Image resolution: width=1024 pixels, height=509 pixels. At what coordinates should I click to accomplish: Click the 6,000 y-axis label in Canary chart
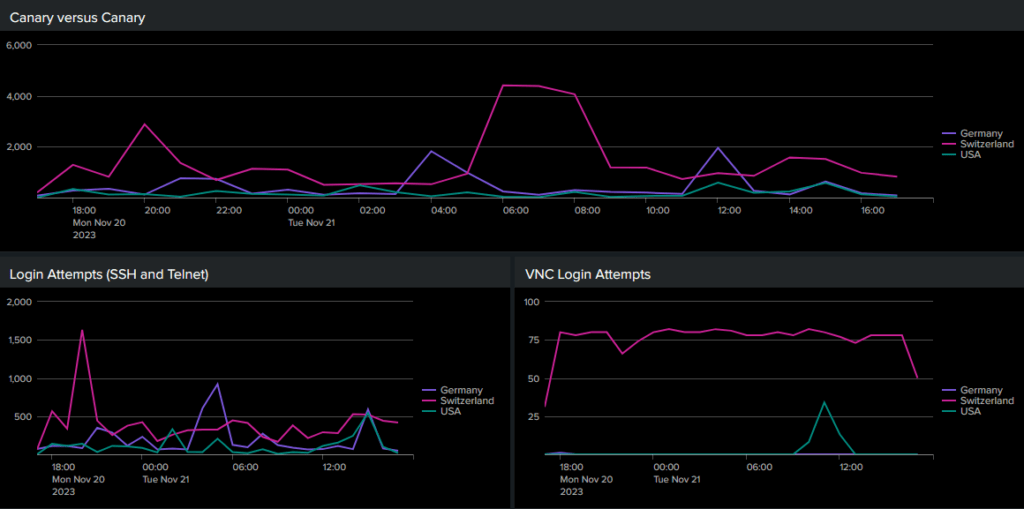[20, 45]
